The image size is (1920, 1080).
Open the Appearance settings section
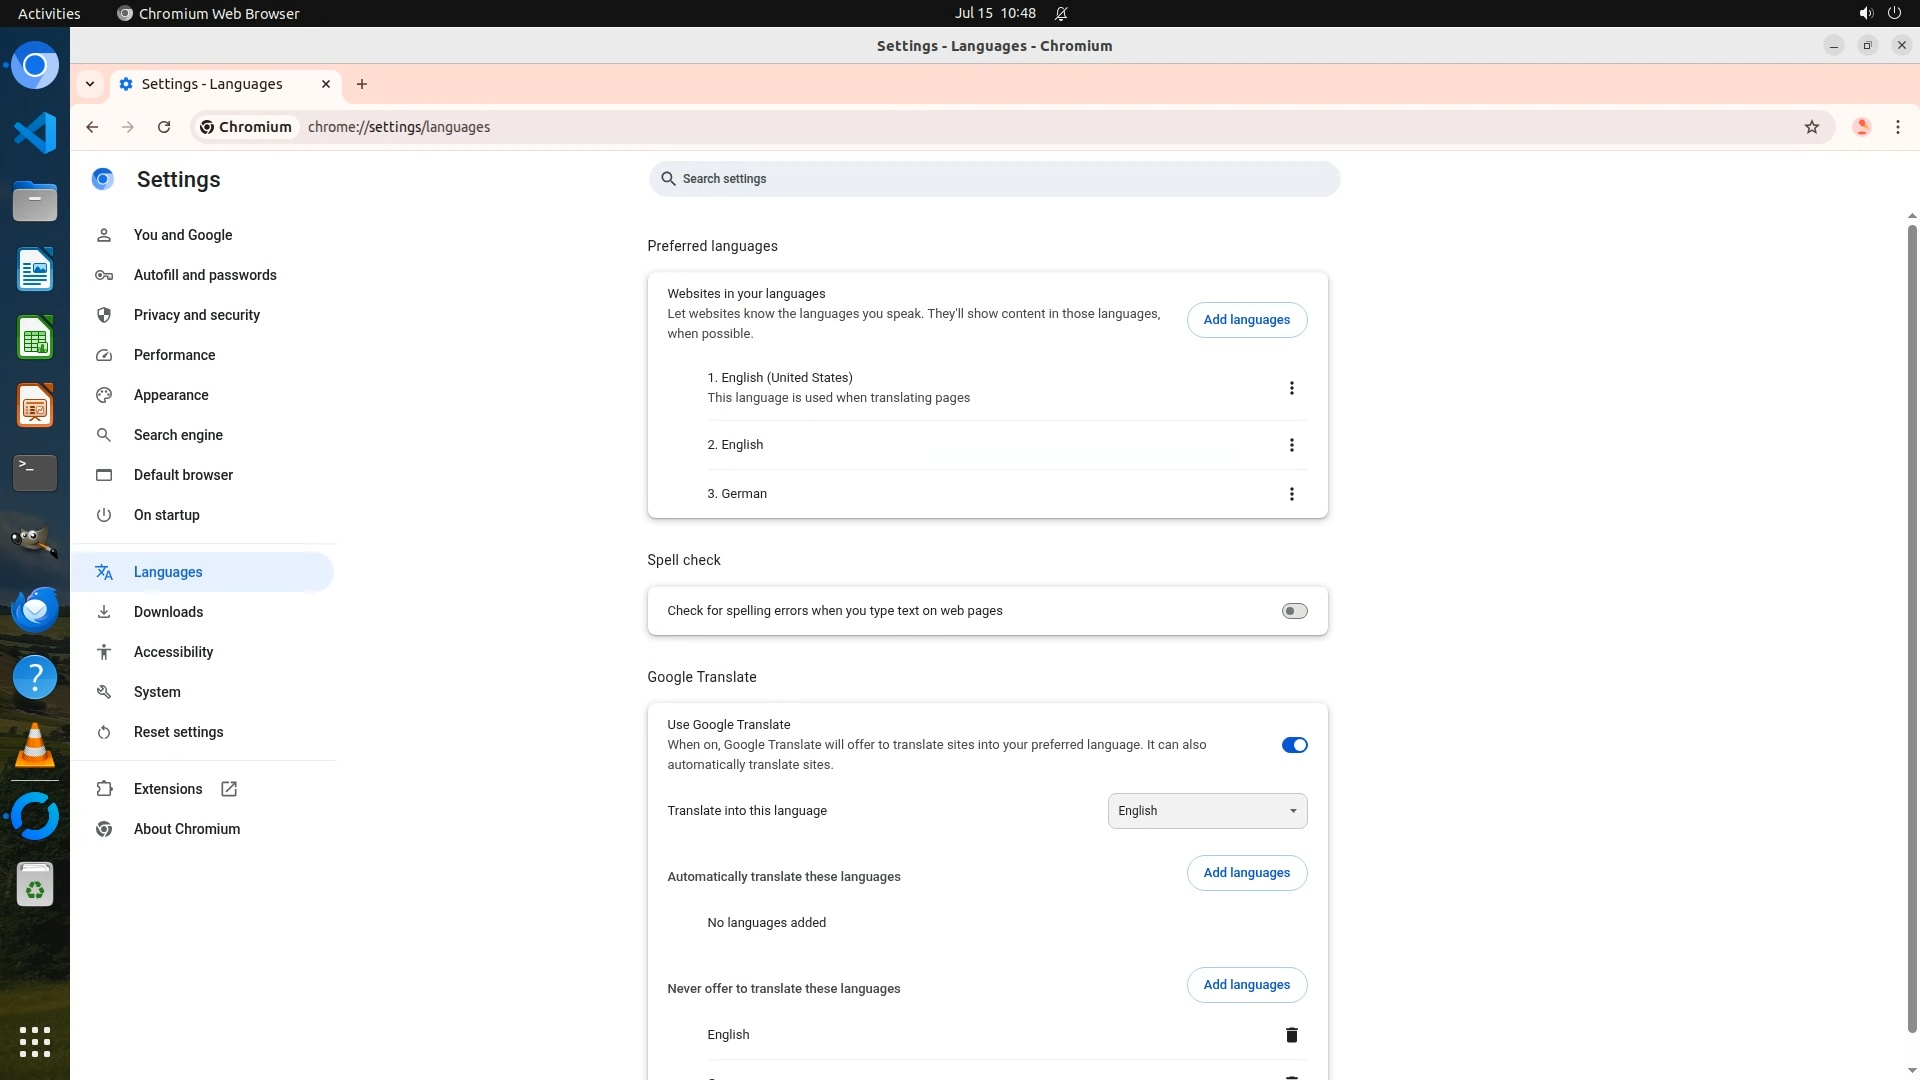pos(171,395)
